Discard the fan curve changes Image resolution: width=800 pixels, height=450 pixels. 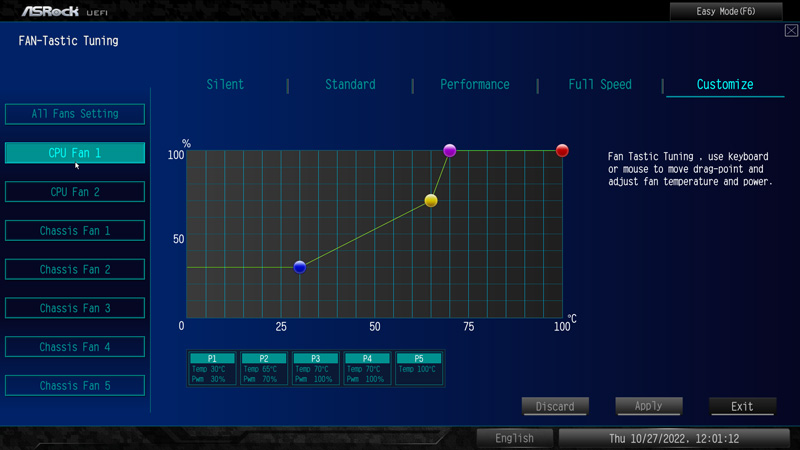click(x=555, y=407)
